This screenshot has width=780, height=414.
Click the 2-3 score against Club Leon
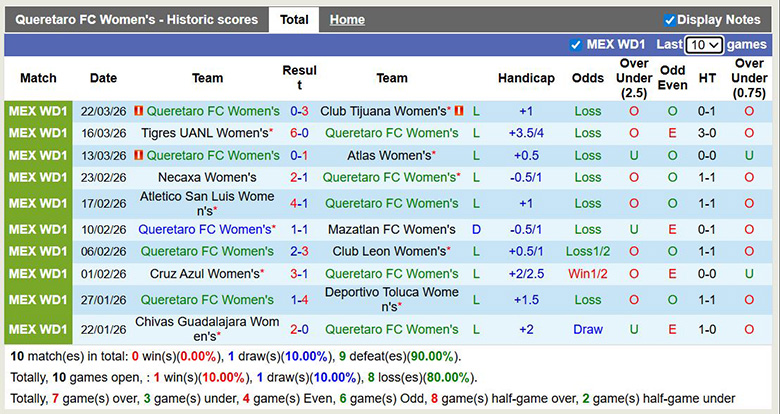click(299, 251)
